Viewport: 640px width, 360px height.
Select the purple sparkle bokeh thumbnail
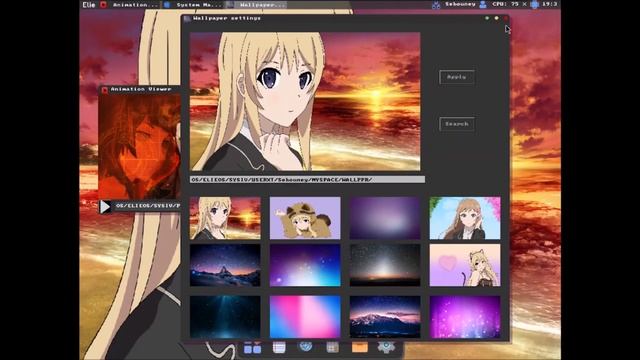[x=465, y=317]
